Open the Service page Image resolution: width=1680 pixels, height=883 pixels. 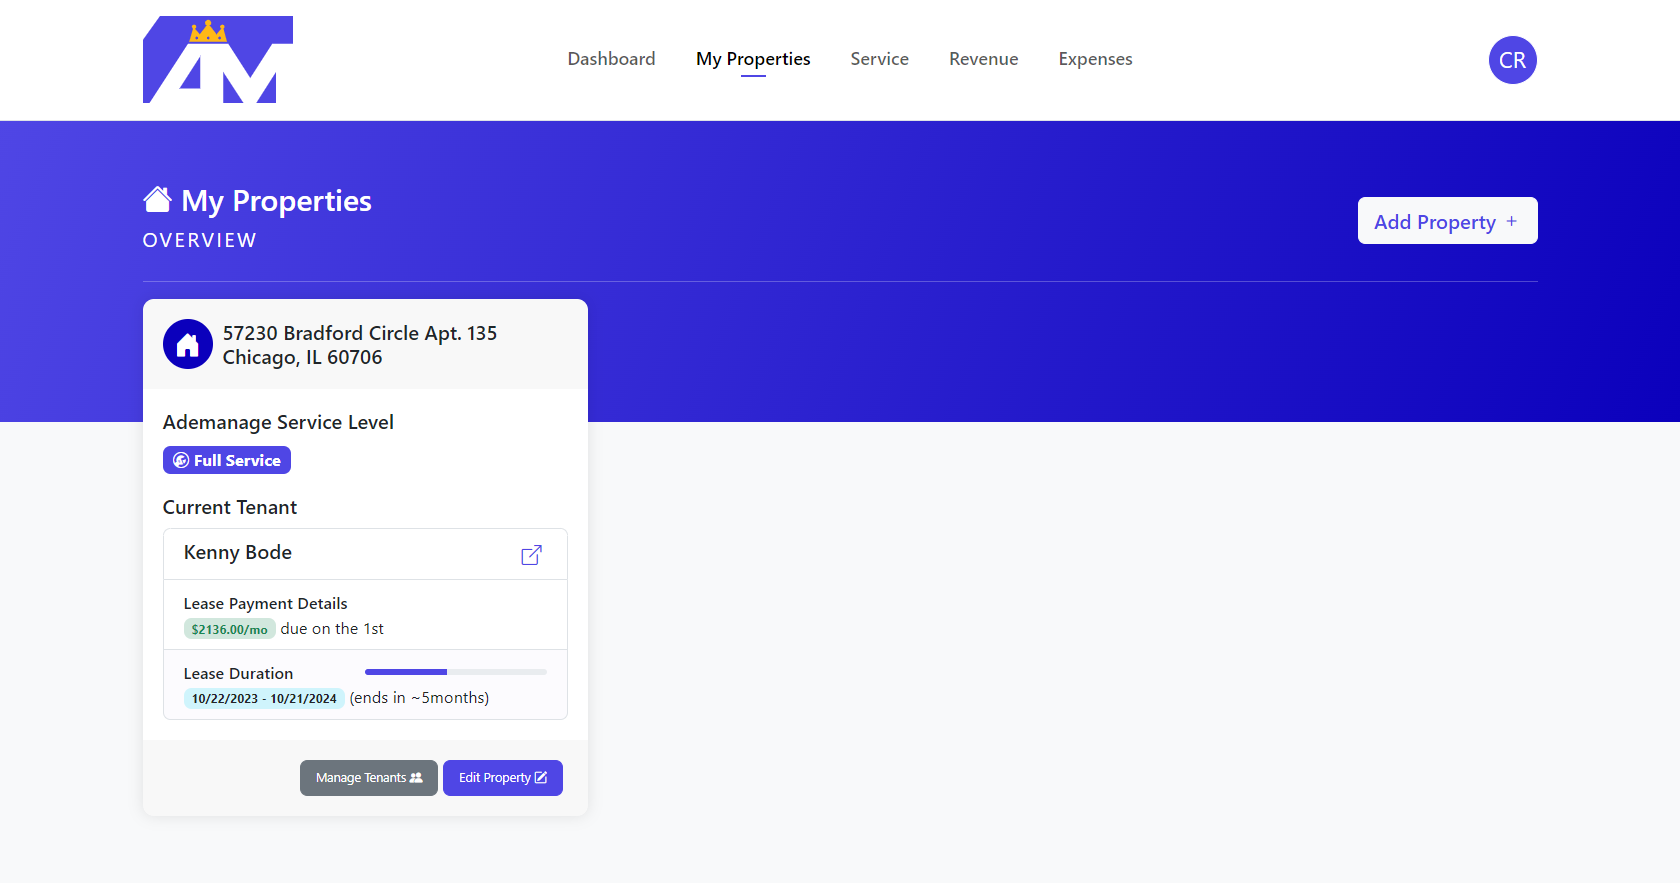(879, 59)
